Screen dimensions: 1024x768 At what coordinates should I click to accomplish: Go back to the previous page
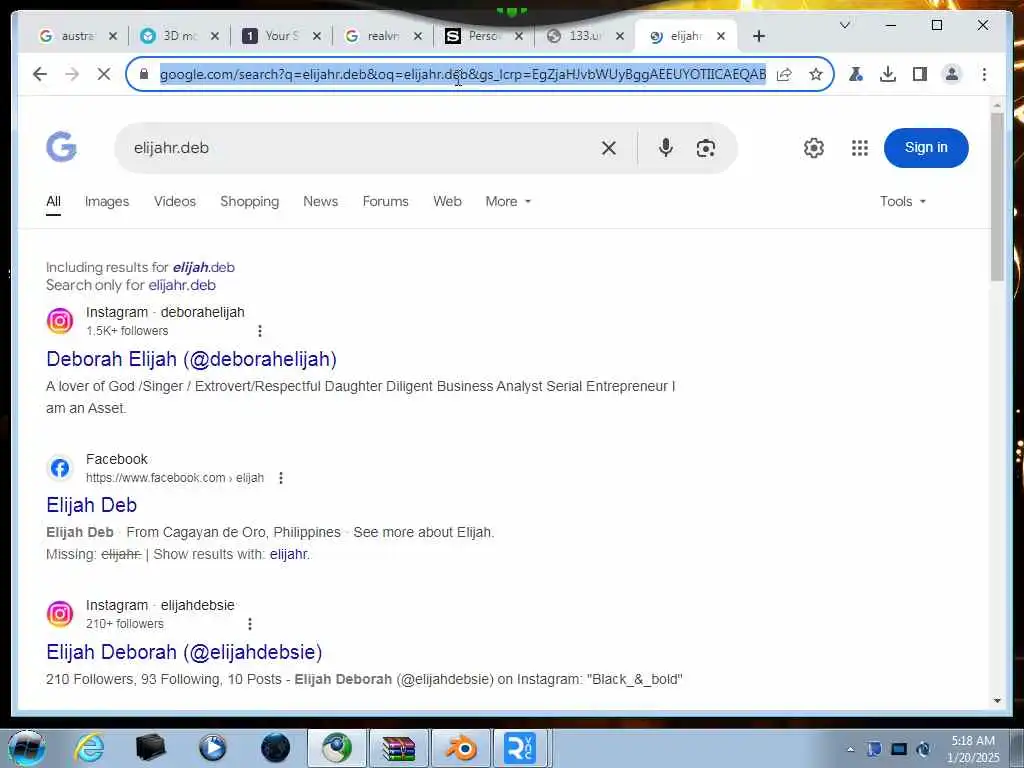(40, 74)
